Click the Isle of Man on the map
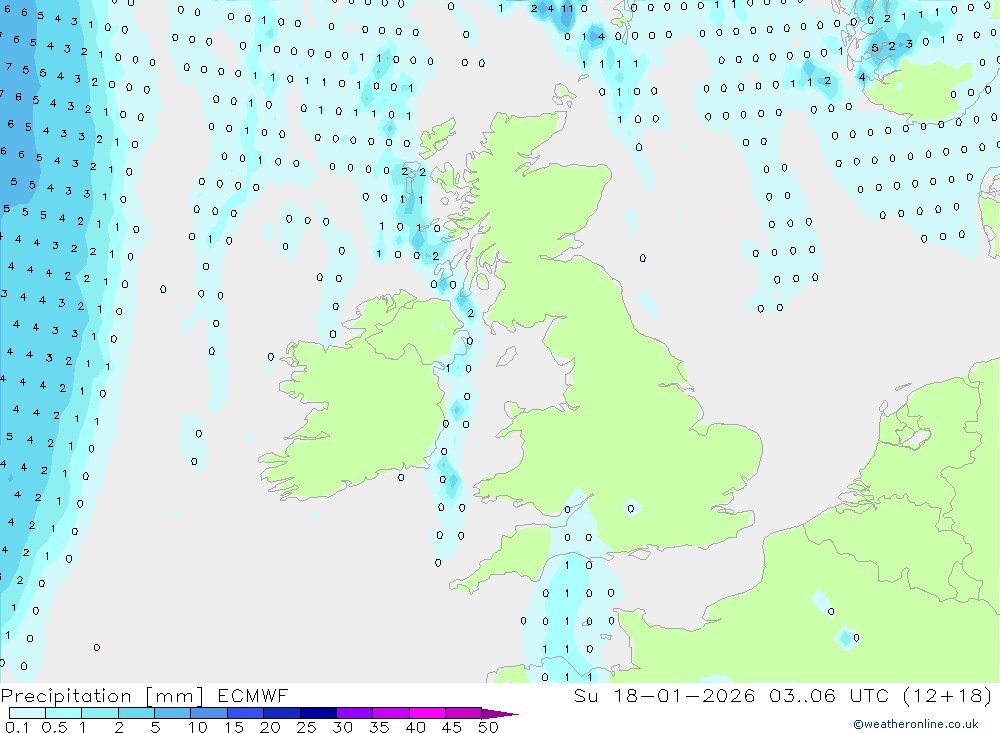This screenshot has height=733, width=1000. pos(506,356)
